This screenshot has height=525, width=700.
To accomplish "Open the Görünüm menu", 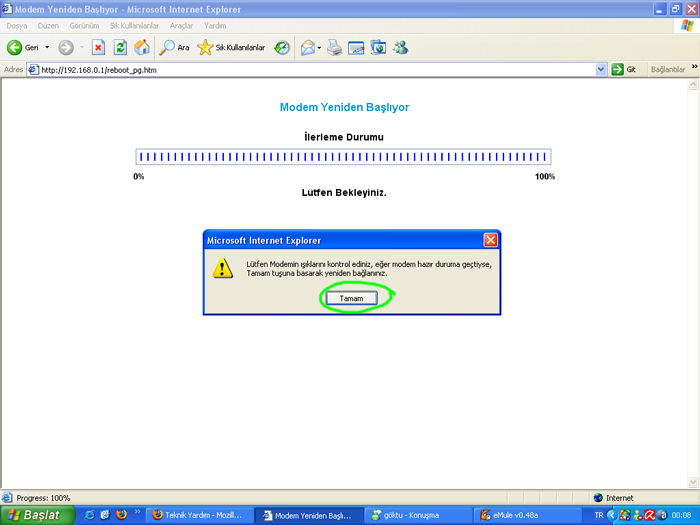I will pos(84,26).
